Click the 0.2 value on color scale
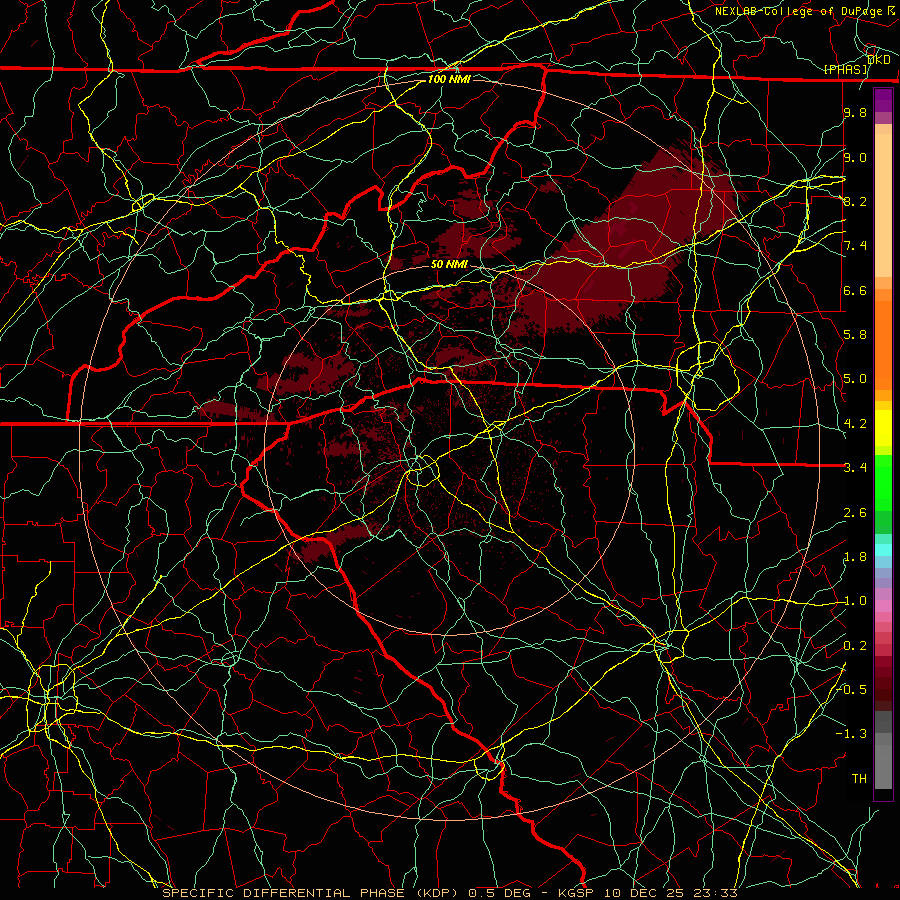The width and height of the screenshot is (900, 900). pyautogui.click(x=855, y=646)
